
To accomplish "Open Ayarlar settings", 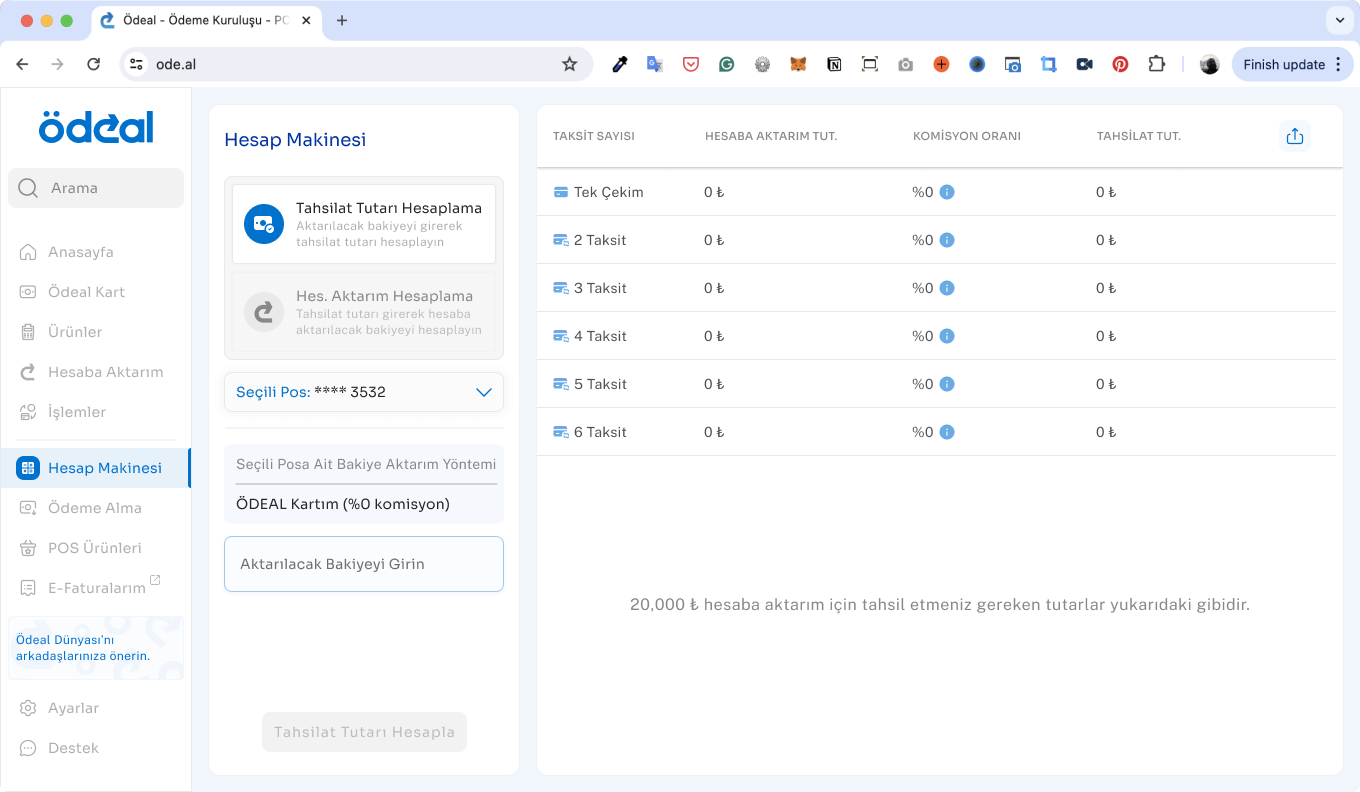I will [x=96, y=708].
